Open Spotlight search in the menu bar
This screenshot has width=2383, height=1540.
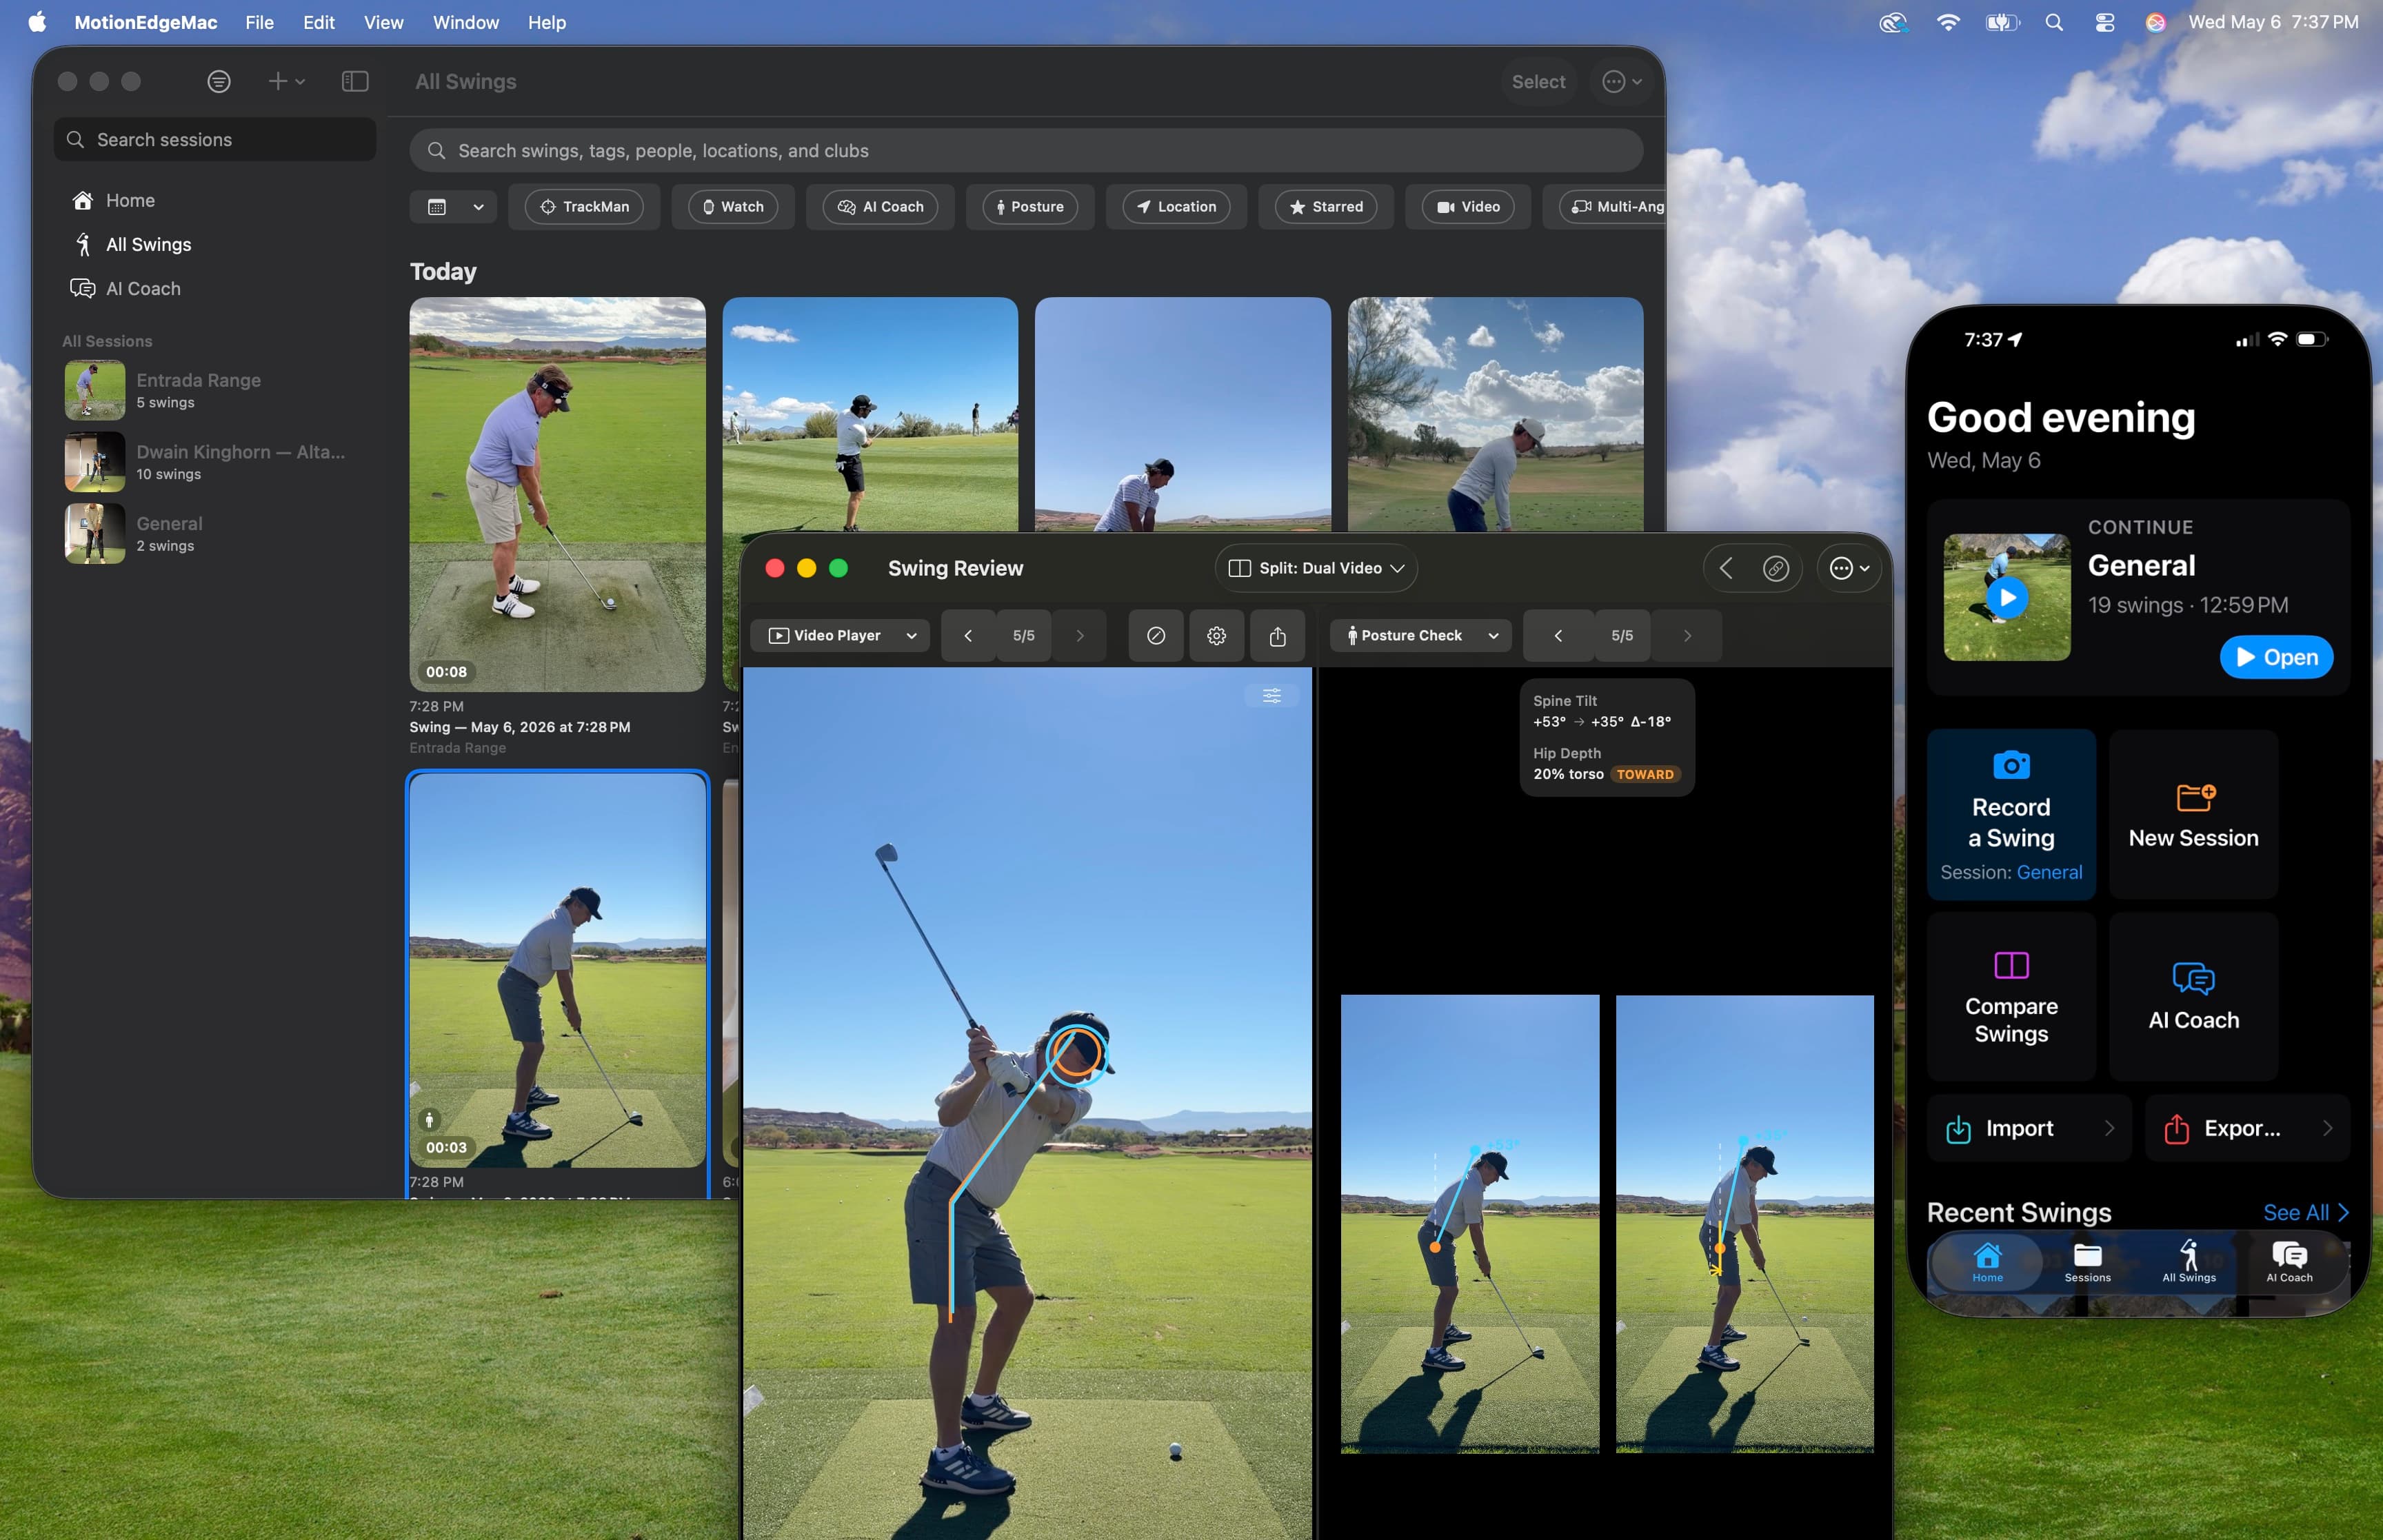click(x=2053, y=22)
